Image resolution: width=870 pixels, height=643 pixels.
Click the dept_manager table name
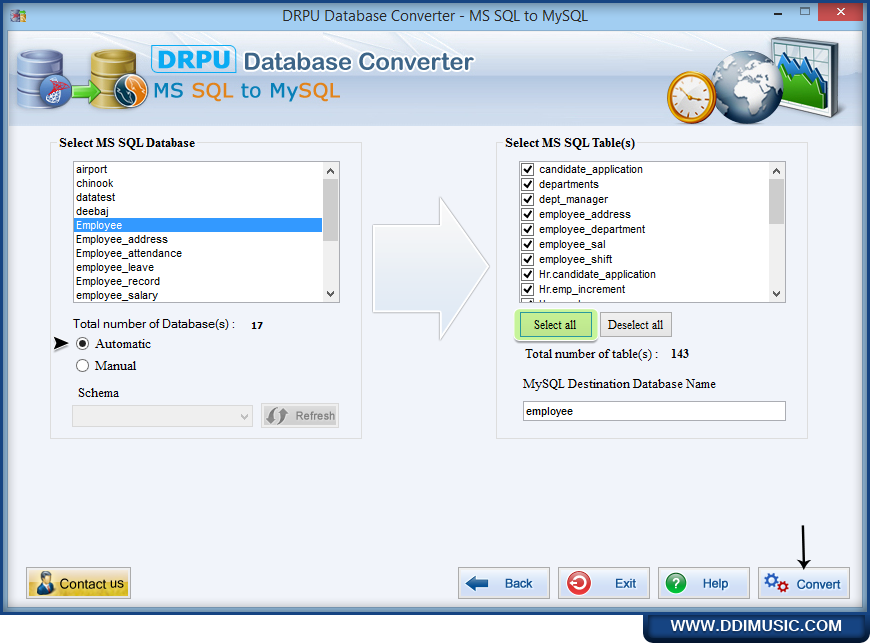coord(573,199)
